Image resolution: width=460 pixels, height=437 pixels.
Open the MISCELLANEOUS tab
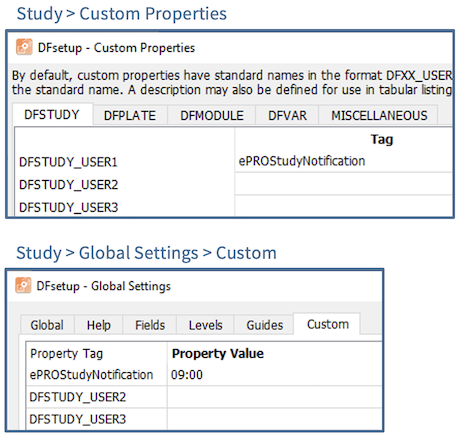(x=379, y=116)
